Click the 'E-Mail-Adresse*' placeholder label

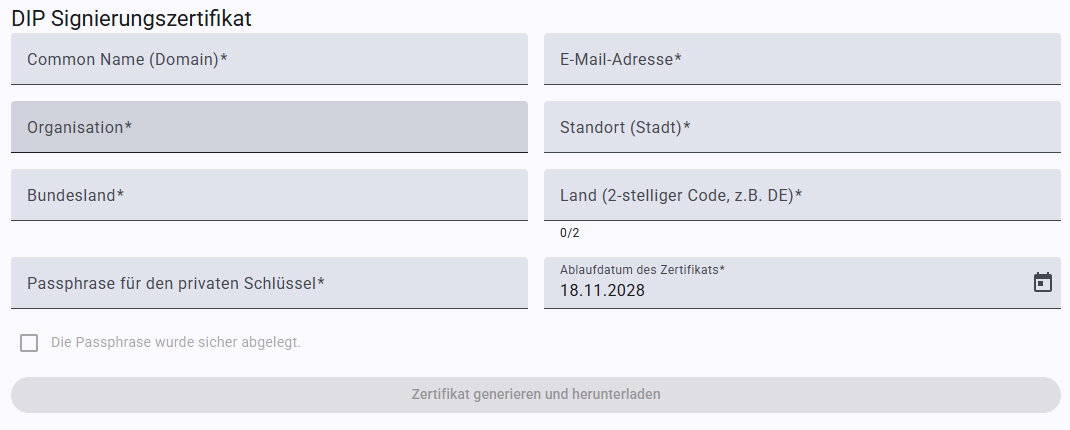click(x=620, y=59)
